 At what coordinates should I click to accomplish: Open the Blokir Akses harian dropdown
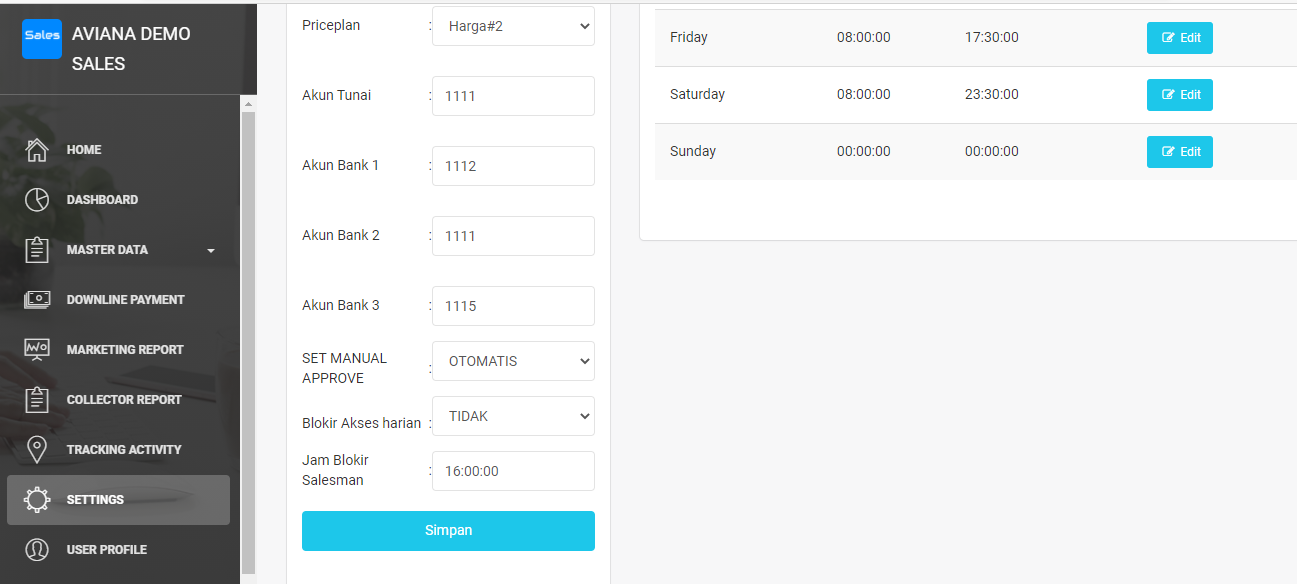click(513, 416)
